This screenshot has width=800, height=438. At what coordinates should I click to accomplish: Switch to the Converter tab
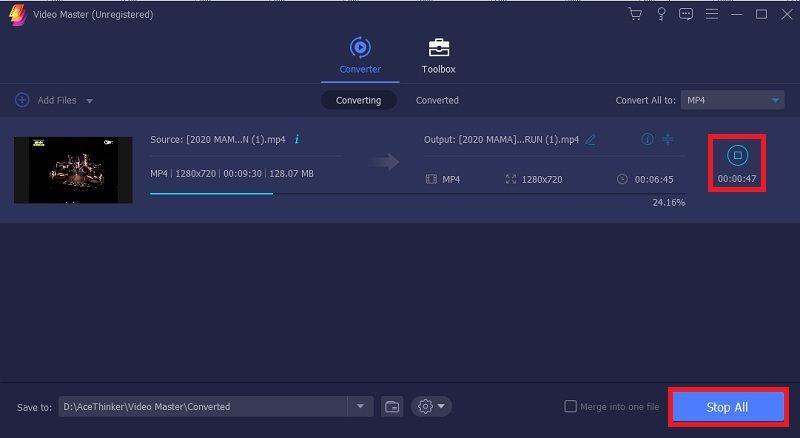pos(360,55)
